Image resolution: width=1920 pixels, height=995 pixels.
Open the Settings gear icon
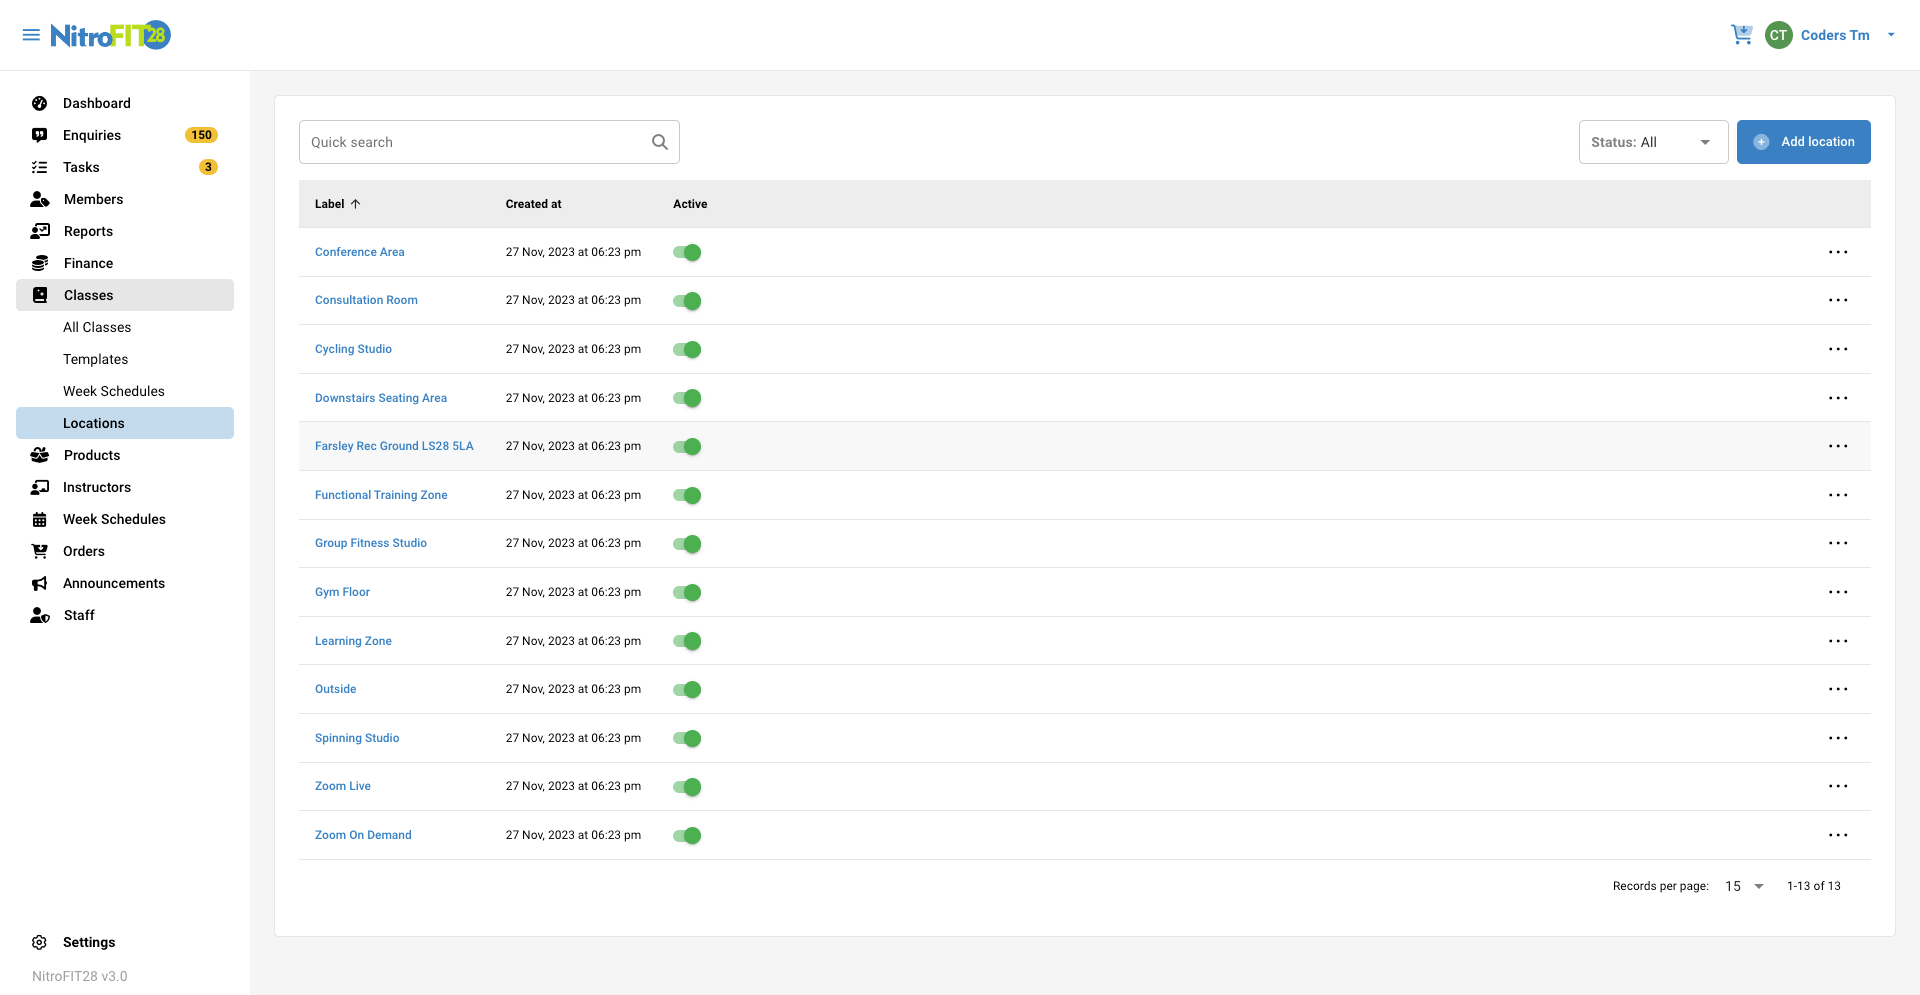39,942
